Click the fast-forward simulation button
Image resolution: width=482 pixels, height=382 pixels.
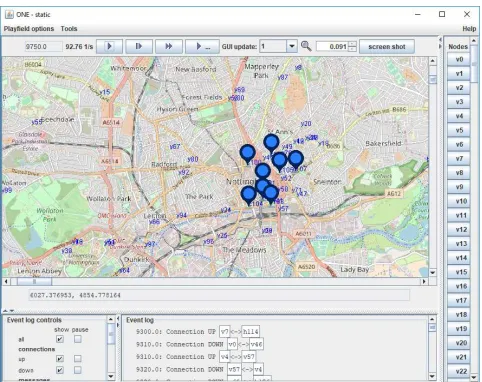coord(169,46)
